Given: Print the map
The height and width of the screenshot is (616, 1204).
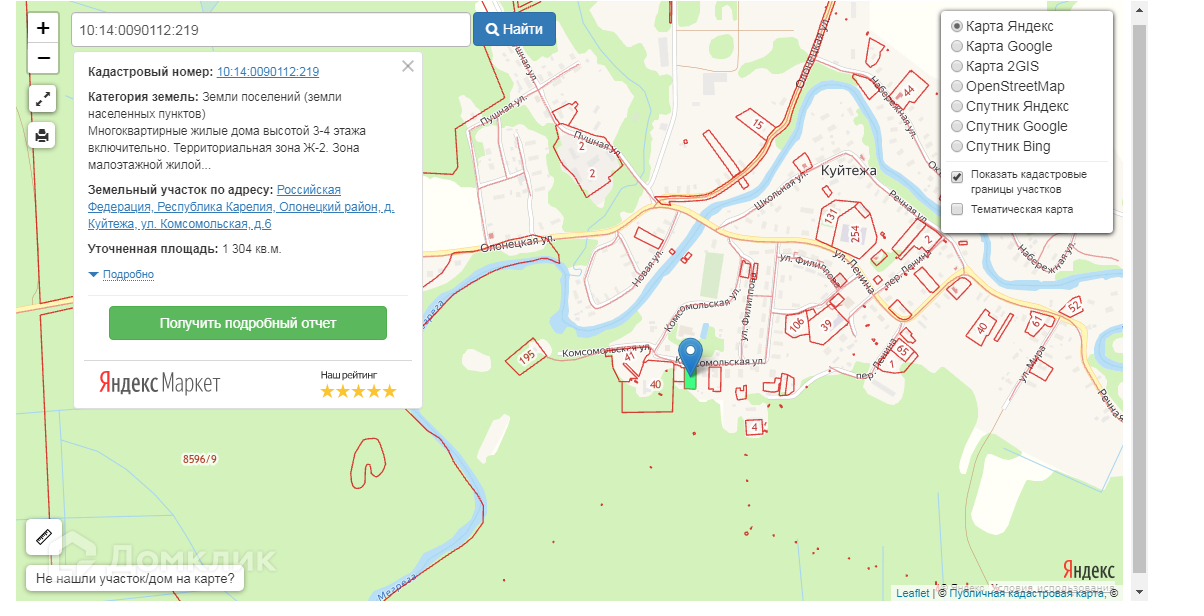Looking at the screenshot, I should coord(43,135).
